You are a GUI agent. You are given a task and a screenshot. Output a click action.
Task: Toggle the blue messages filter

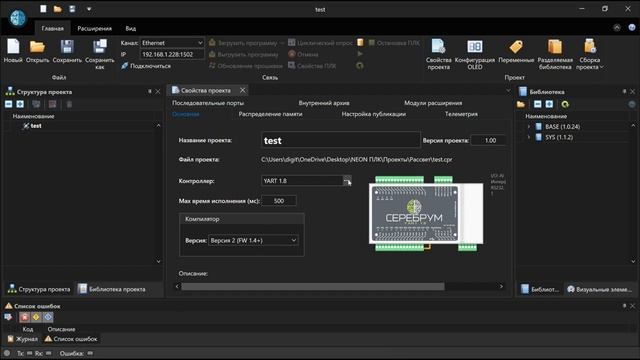(x=48, y=317)
